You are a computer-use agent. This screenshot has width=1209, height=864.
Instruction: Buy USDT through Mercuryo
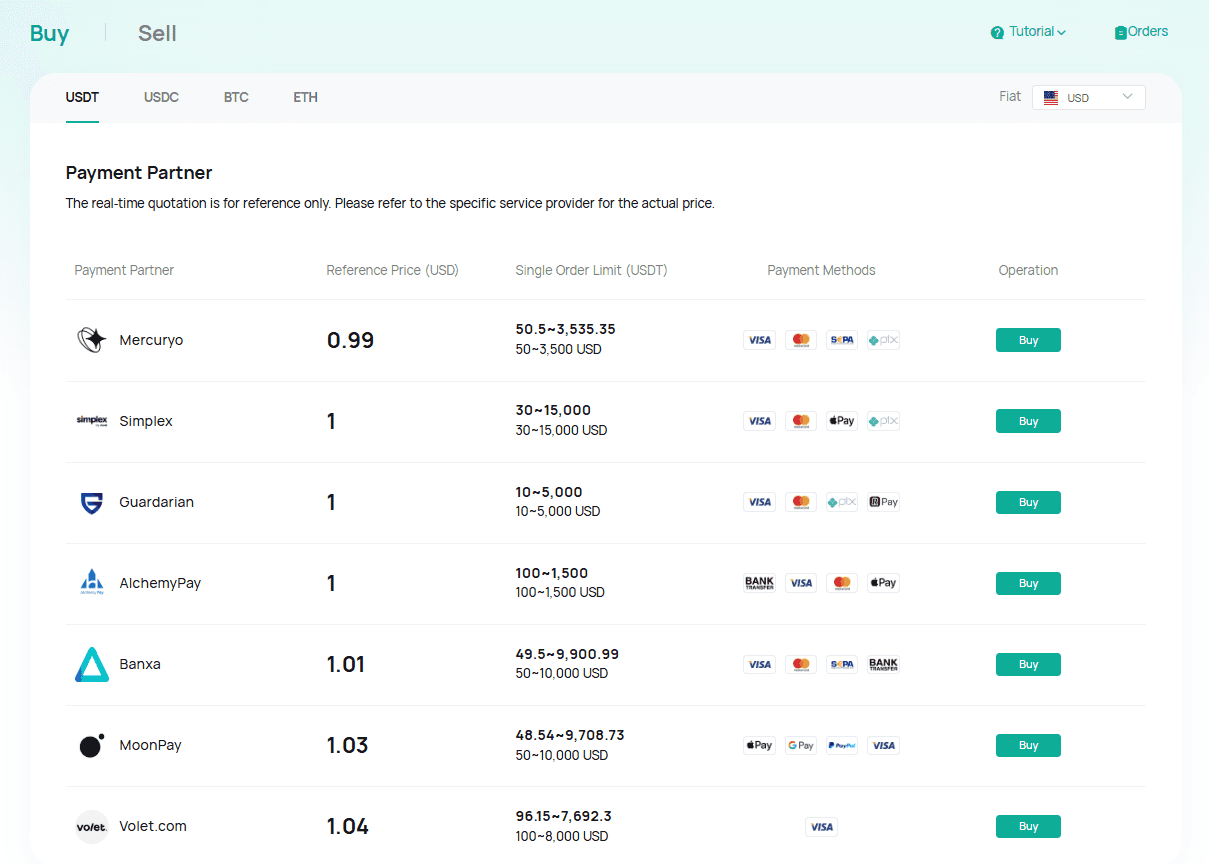[x=1028, y=340]
